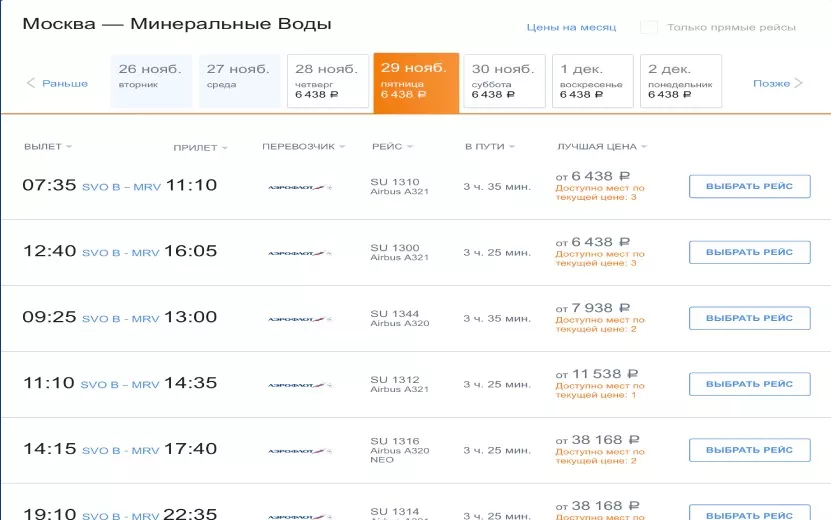The width and height of the screenshot is (831, 520).
Task: Select the 1 дек. Sunday date tab
Action: pos(592,81)
